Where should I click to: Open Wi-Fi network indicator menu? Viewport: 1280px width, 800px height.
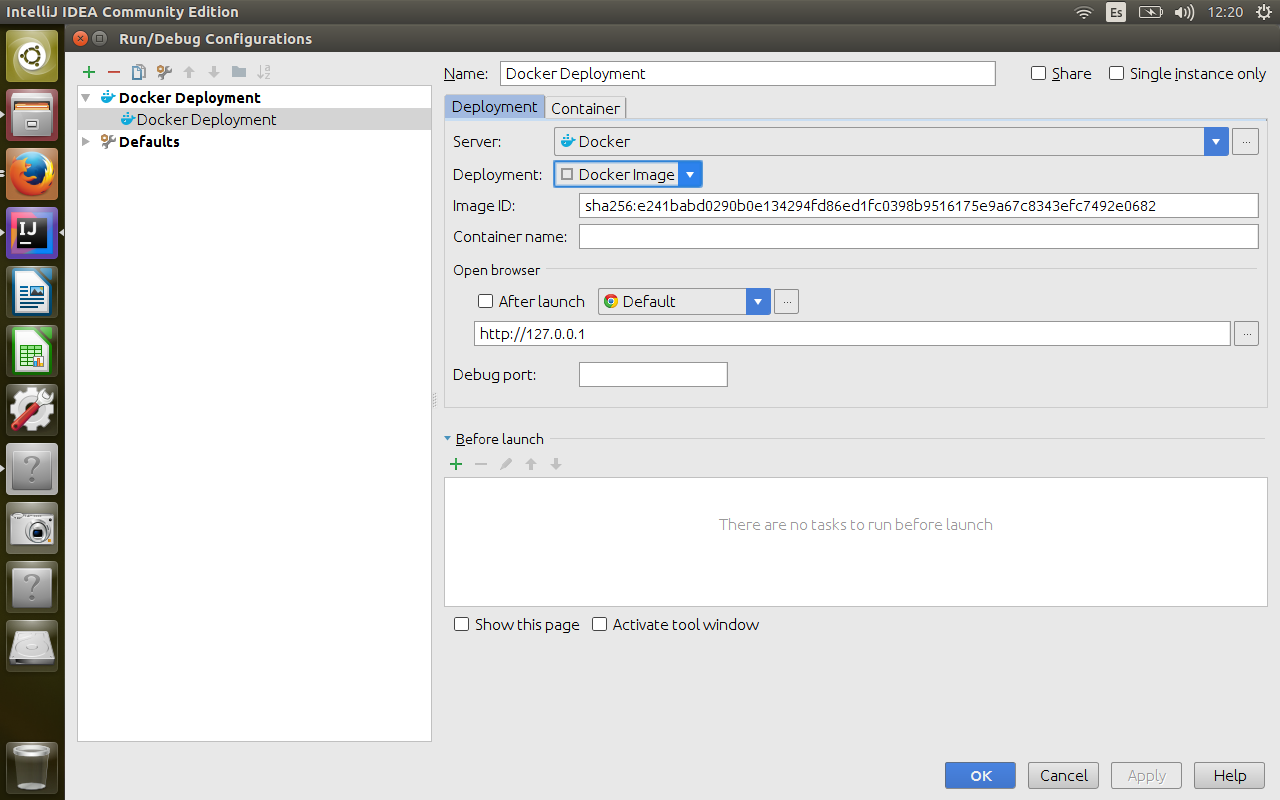tap(1084, 12)
